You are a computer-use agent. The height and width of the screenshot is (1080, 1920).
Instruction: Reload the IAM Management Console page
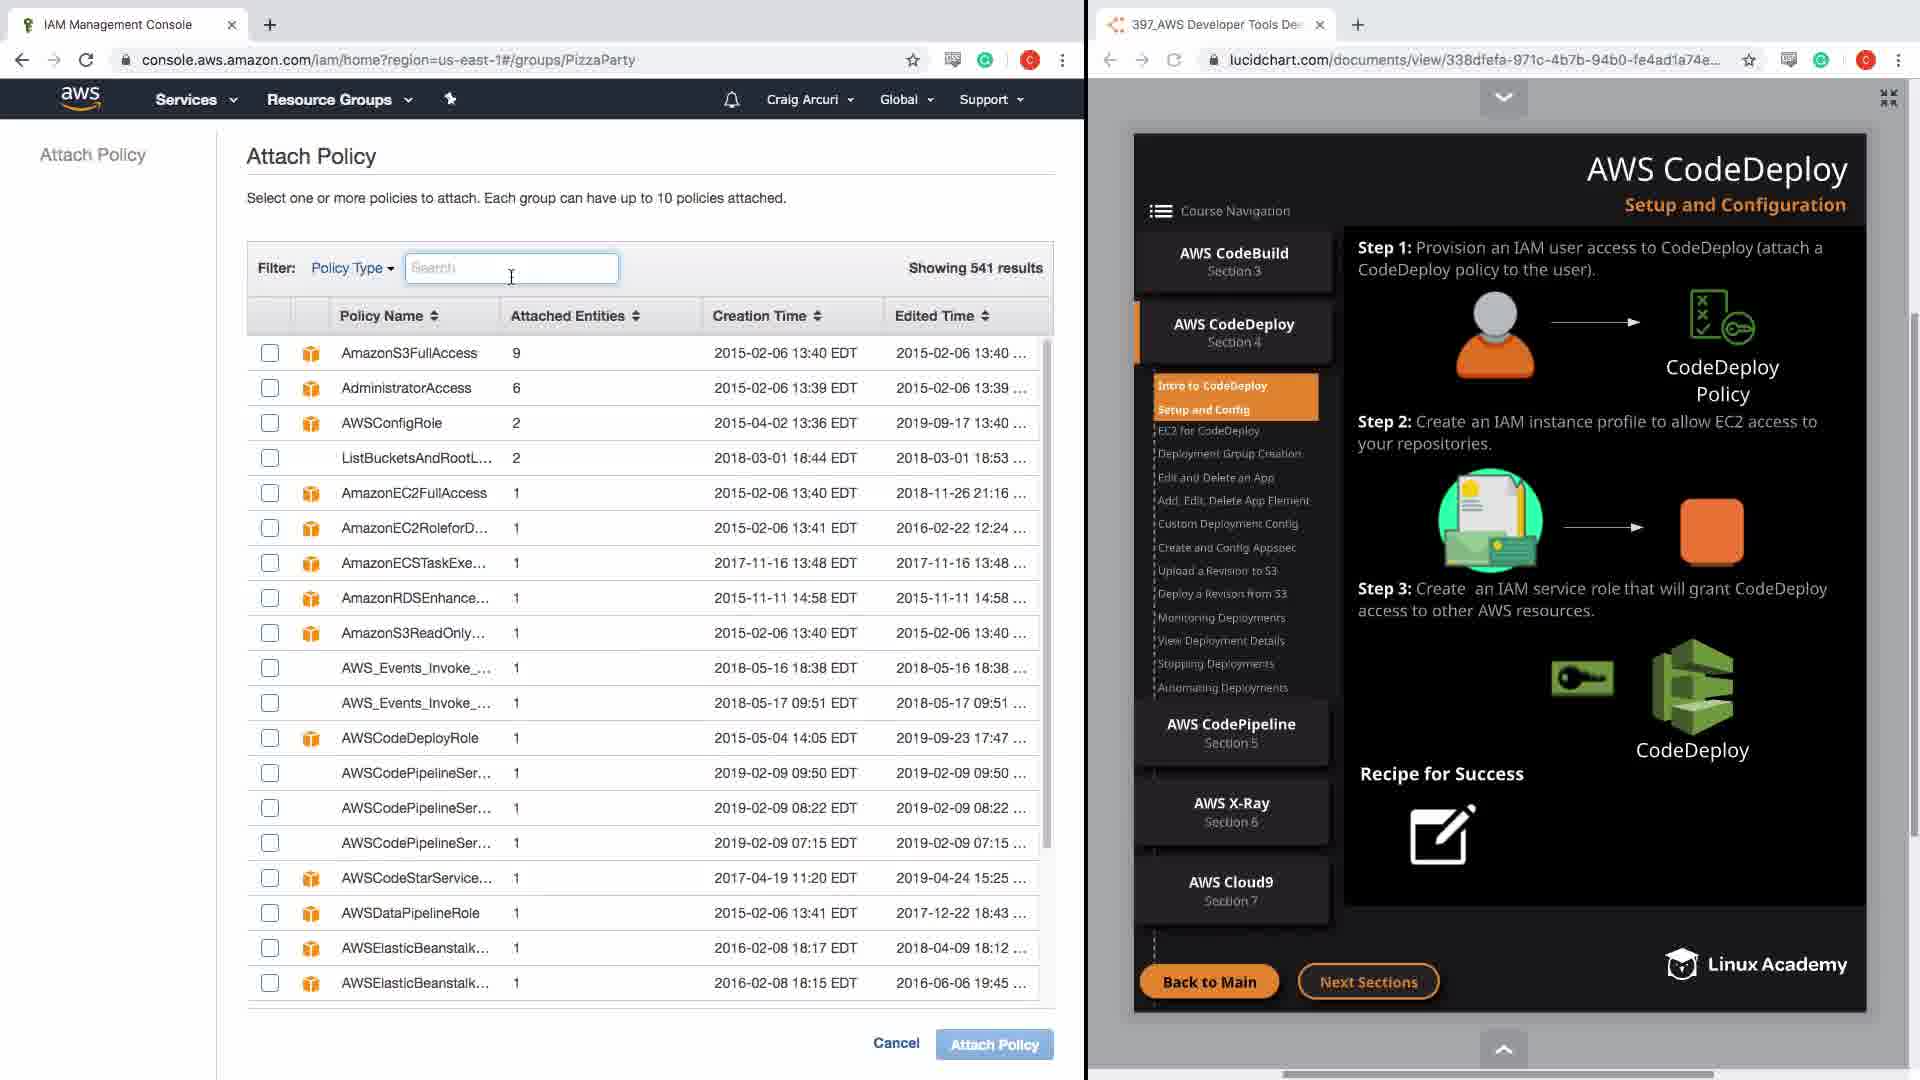click(86, 60)
